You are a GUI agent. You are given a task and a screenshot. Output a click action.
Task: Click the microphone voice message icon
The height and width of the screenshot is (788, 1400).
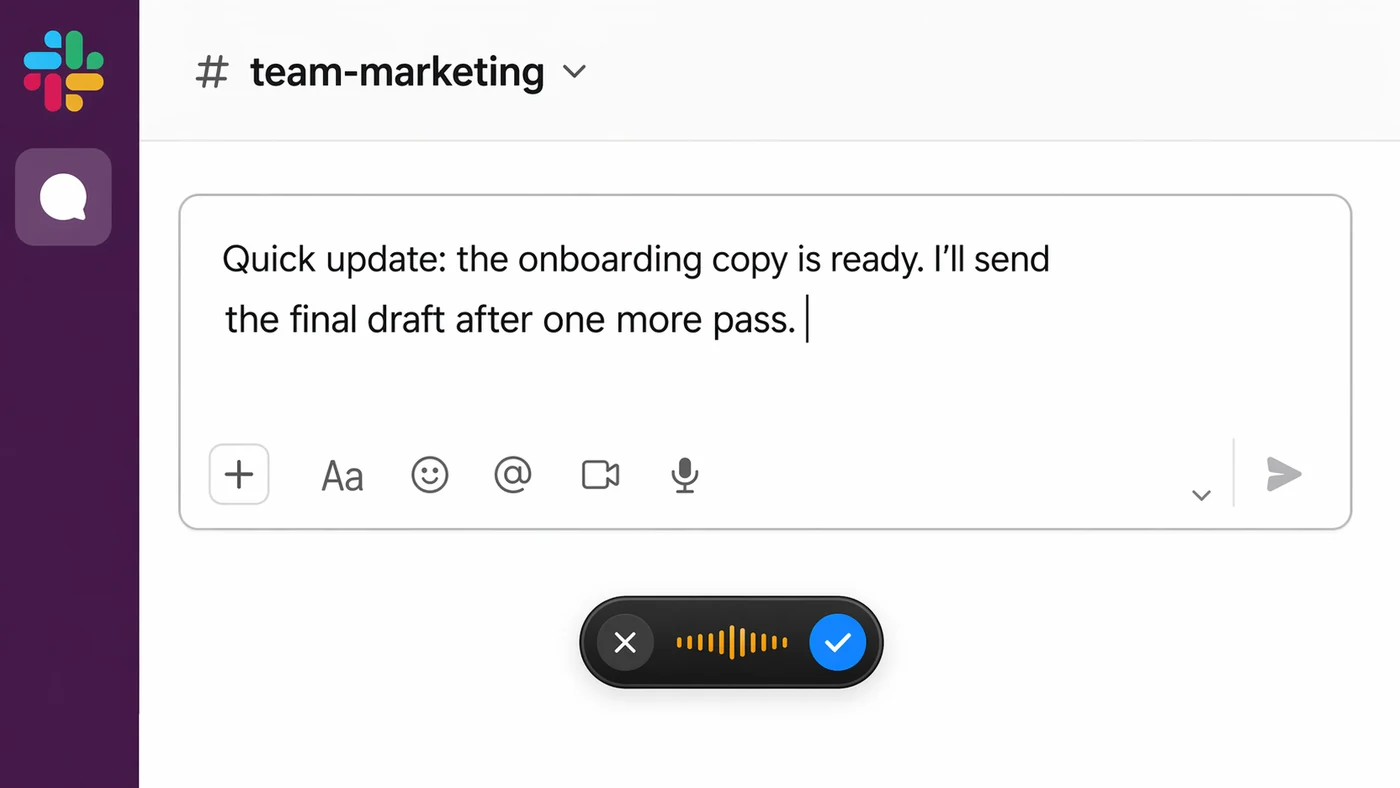(x=684, y=475)
